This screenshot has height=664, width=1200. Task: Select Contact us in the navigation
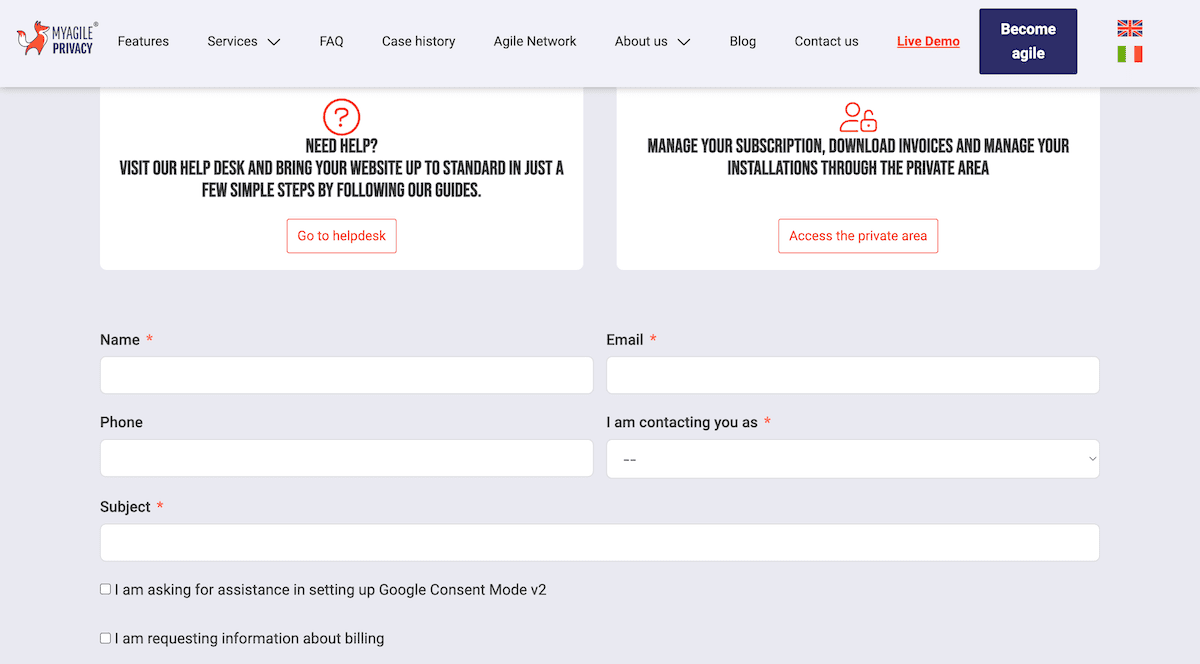[x=826, y=41]
